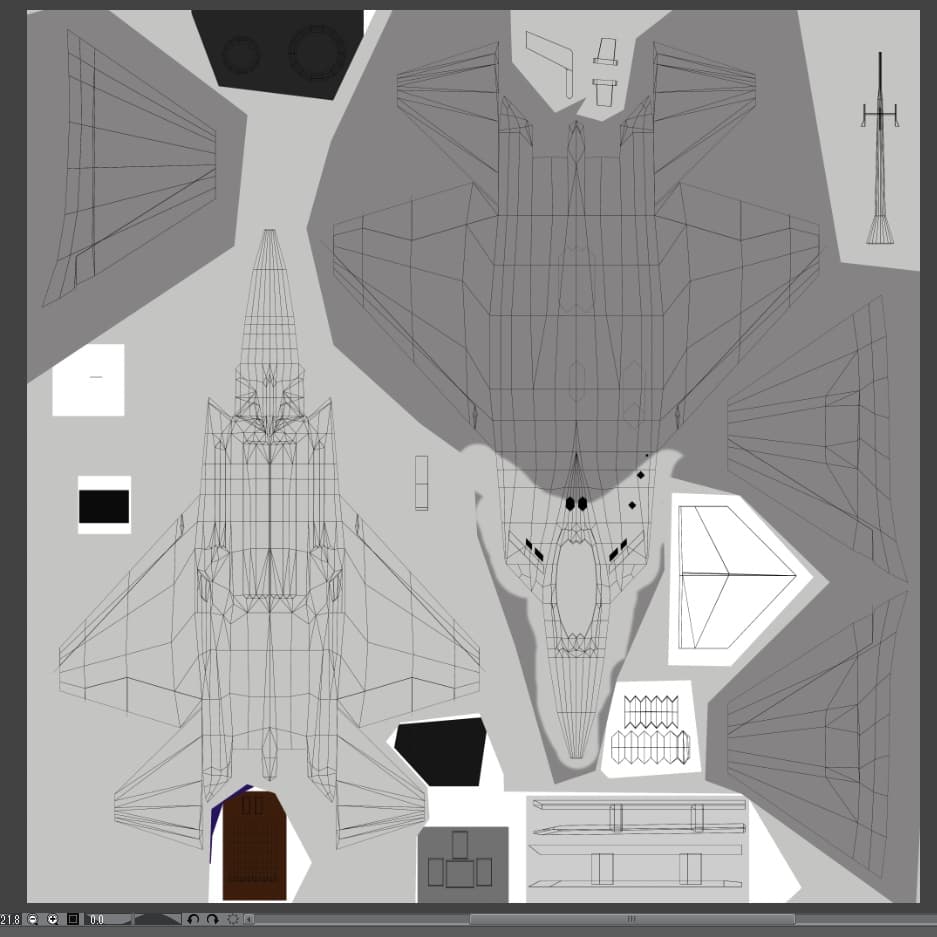937x937 pixels.
Task: Click the black rectangle in the white frame
Action: coord(104,507)
